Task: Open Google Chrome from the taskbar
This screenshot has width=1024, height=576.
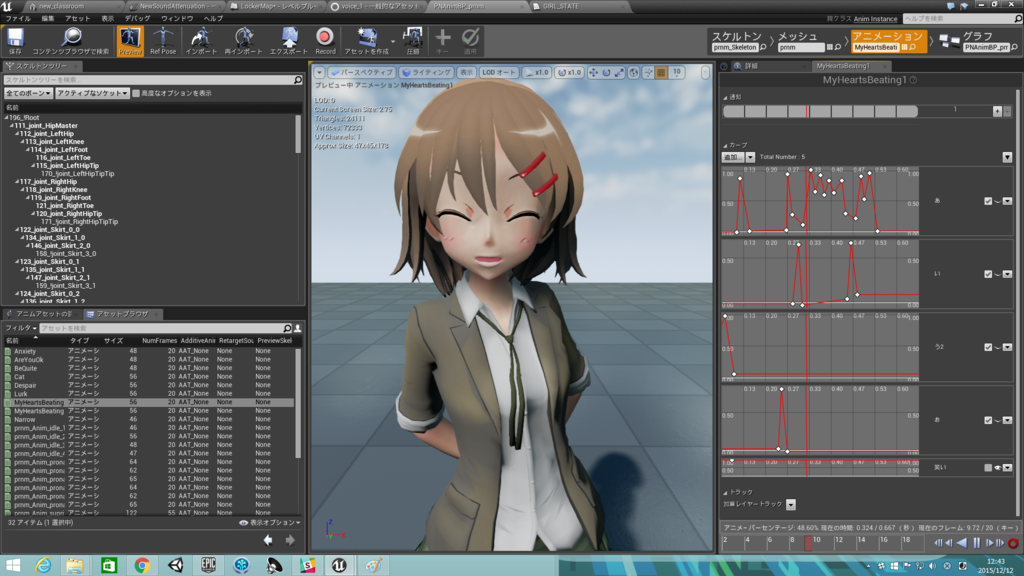Action: [x=142, y=565]
